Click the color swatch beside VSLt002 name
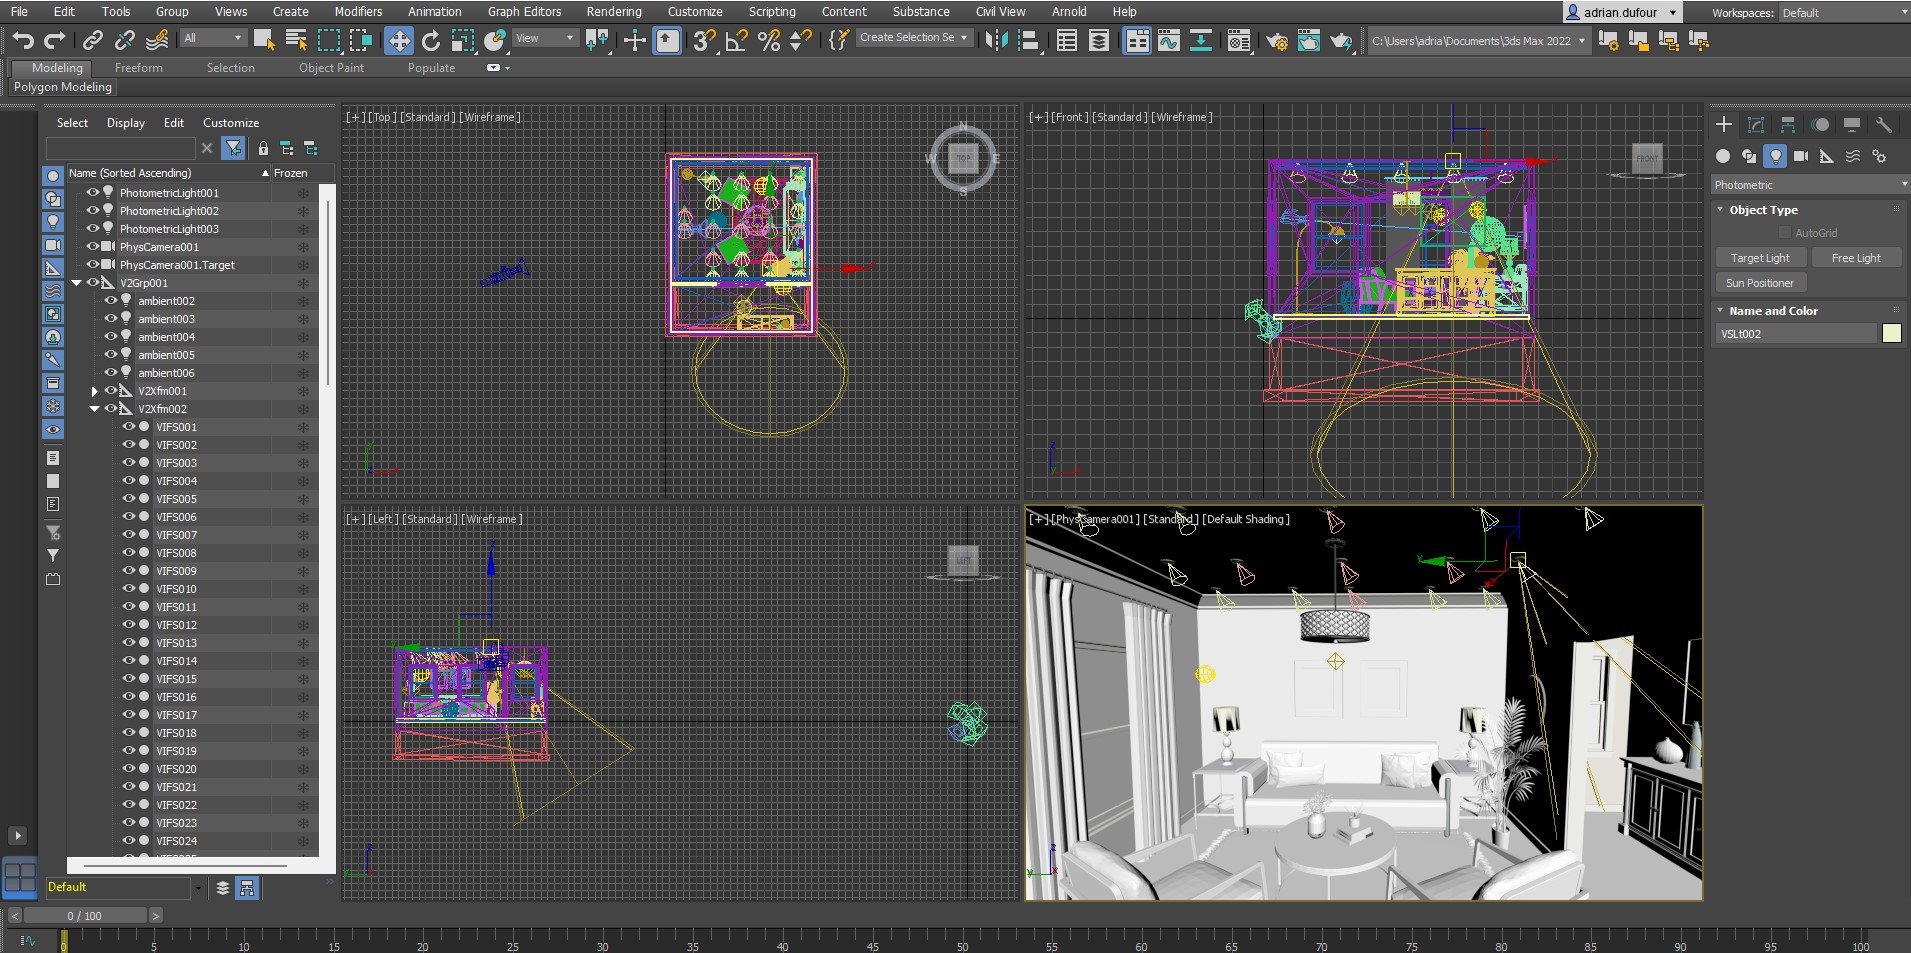This screenshot has width=1911, height=953. [1892, 334]
